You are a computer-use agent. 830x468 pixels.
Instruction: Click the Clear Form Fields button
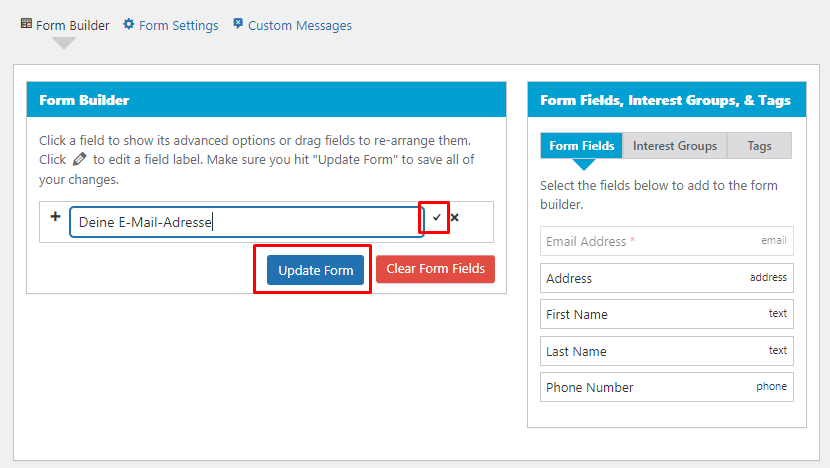[436, 269]
